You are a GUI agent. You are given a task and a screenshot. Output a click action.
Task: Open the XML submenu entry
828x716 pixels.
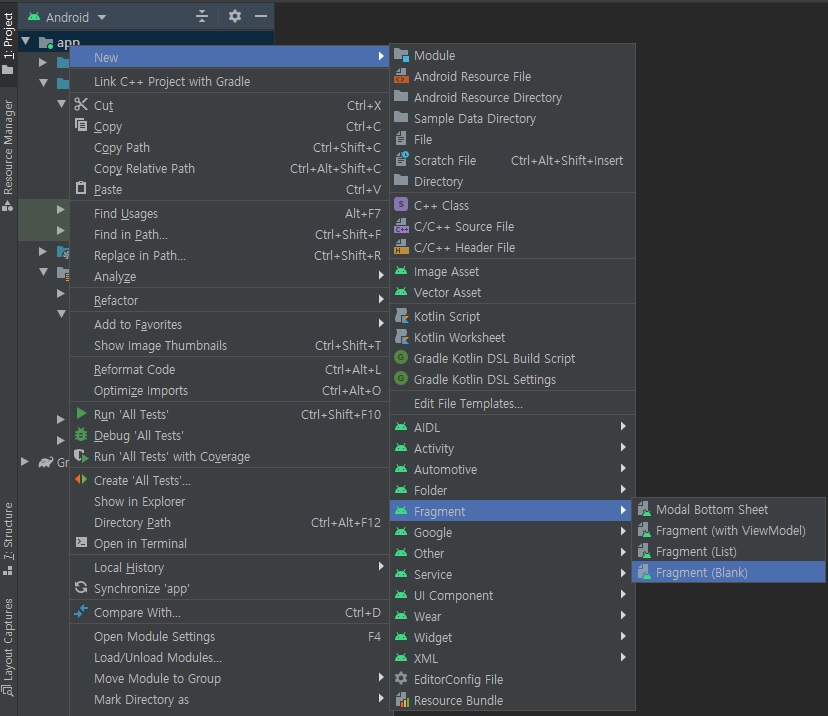pos(512,658)
